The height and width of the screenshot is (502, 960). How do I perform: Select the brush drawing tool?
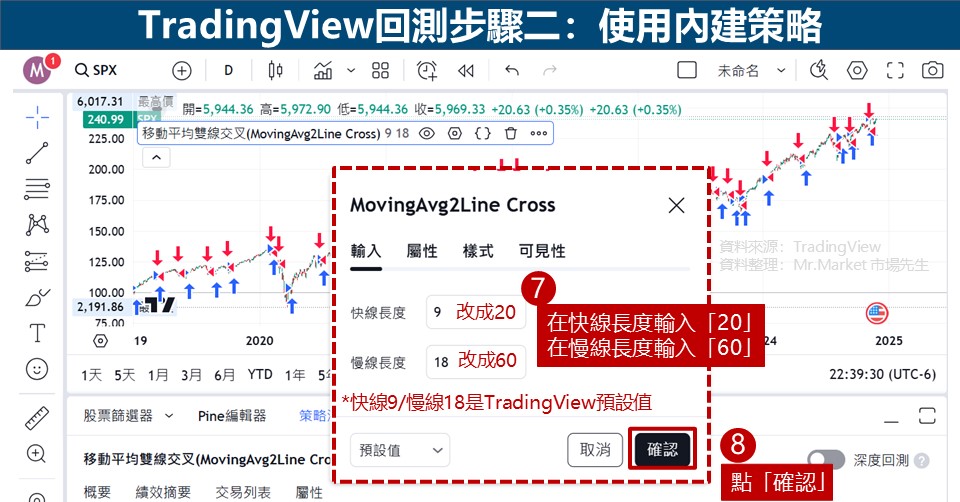37,298
